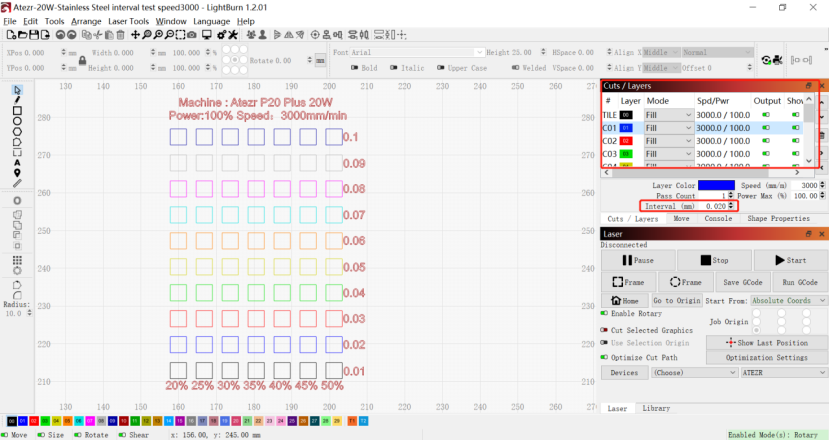Click the New file icon
This screenshot has width=830, height=440.
tap(11, 35)
